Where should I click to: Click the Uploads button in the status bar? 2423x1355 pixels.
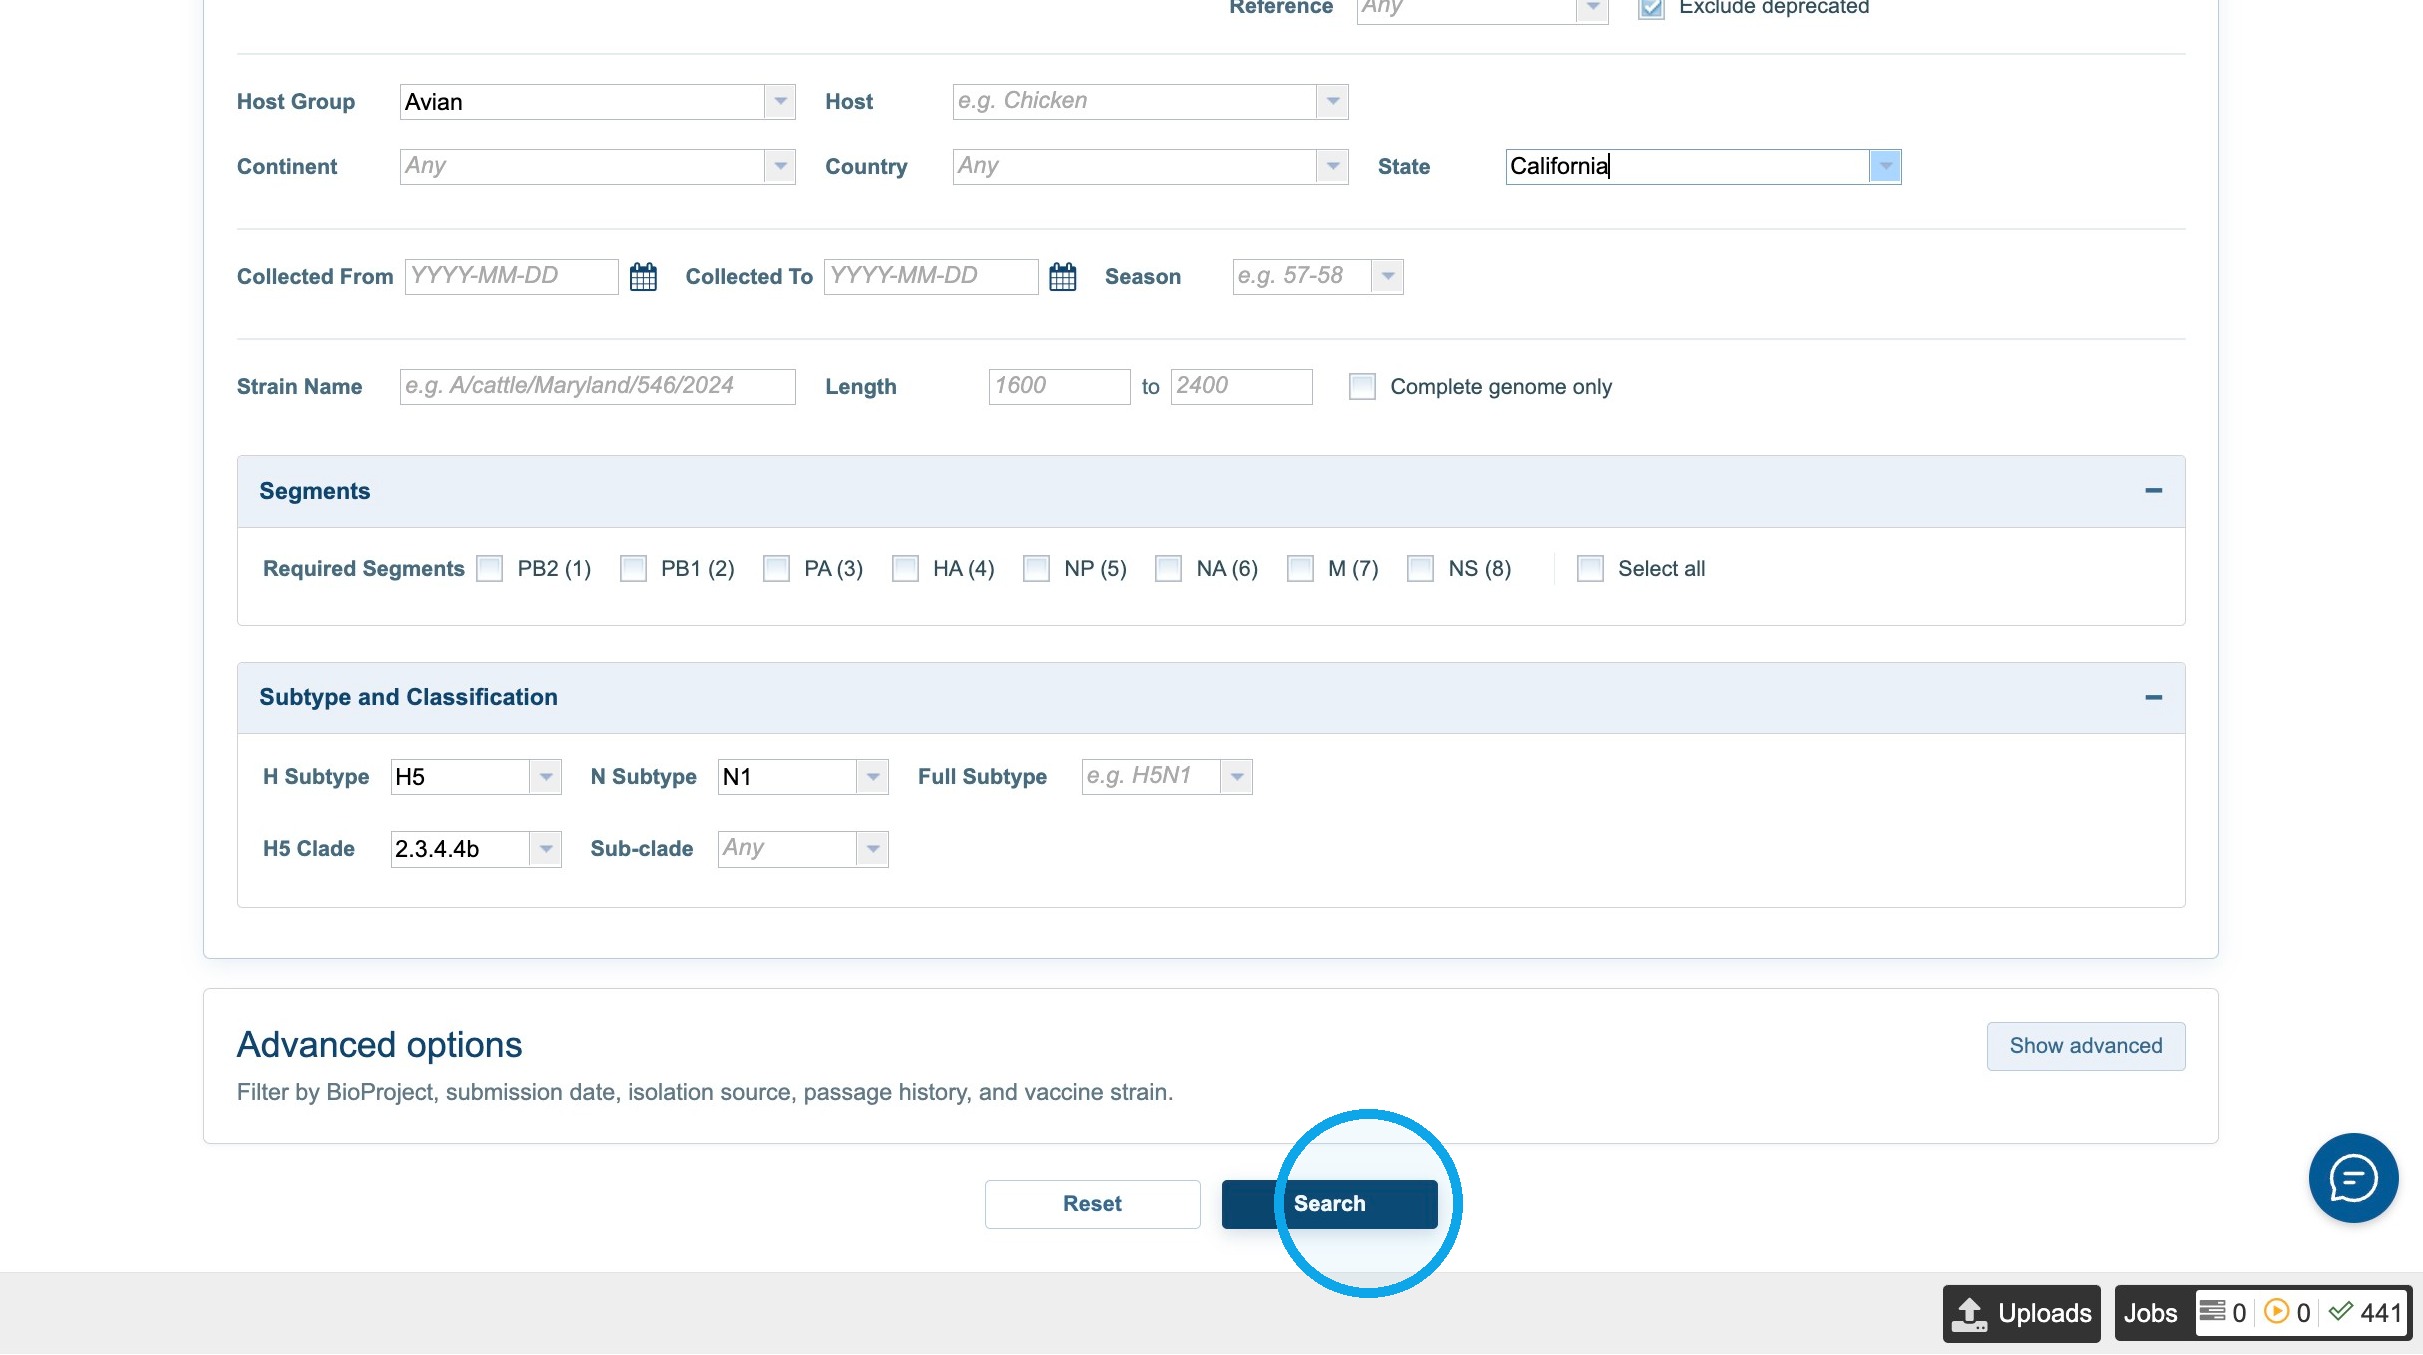2021,1313
